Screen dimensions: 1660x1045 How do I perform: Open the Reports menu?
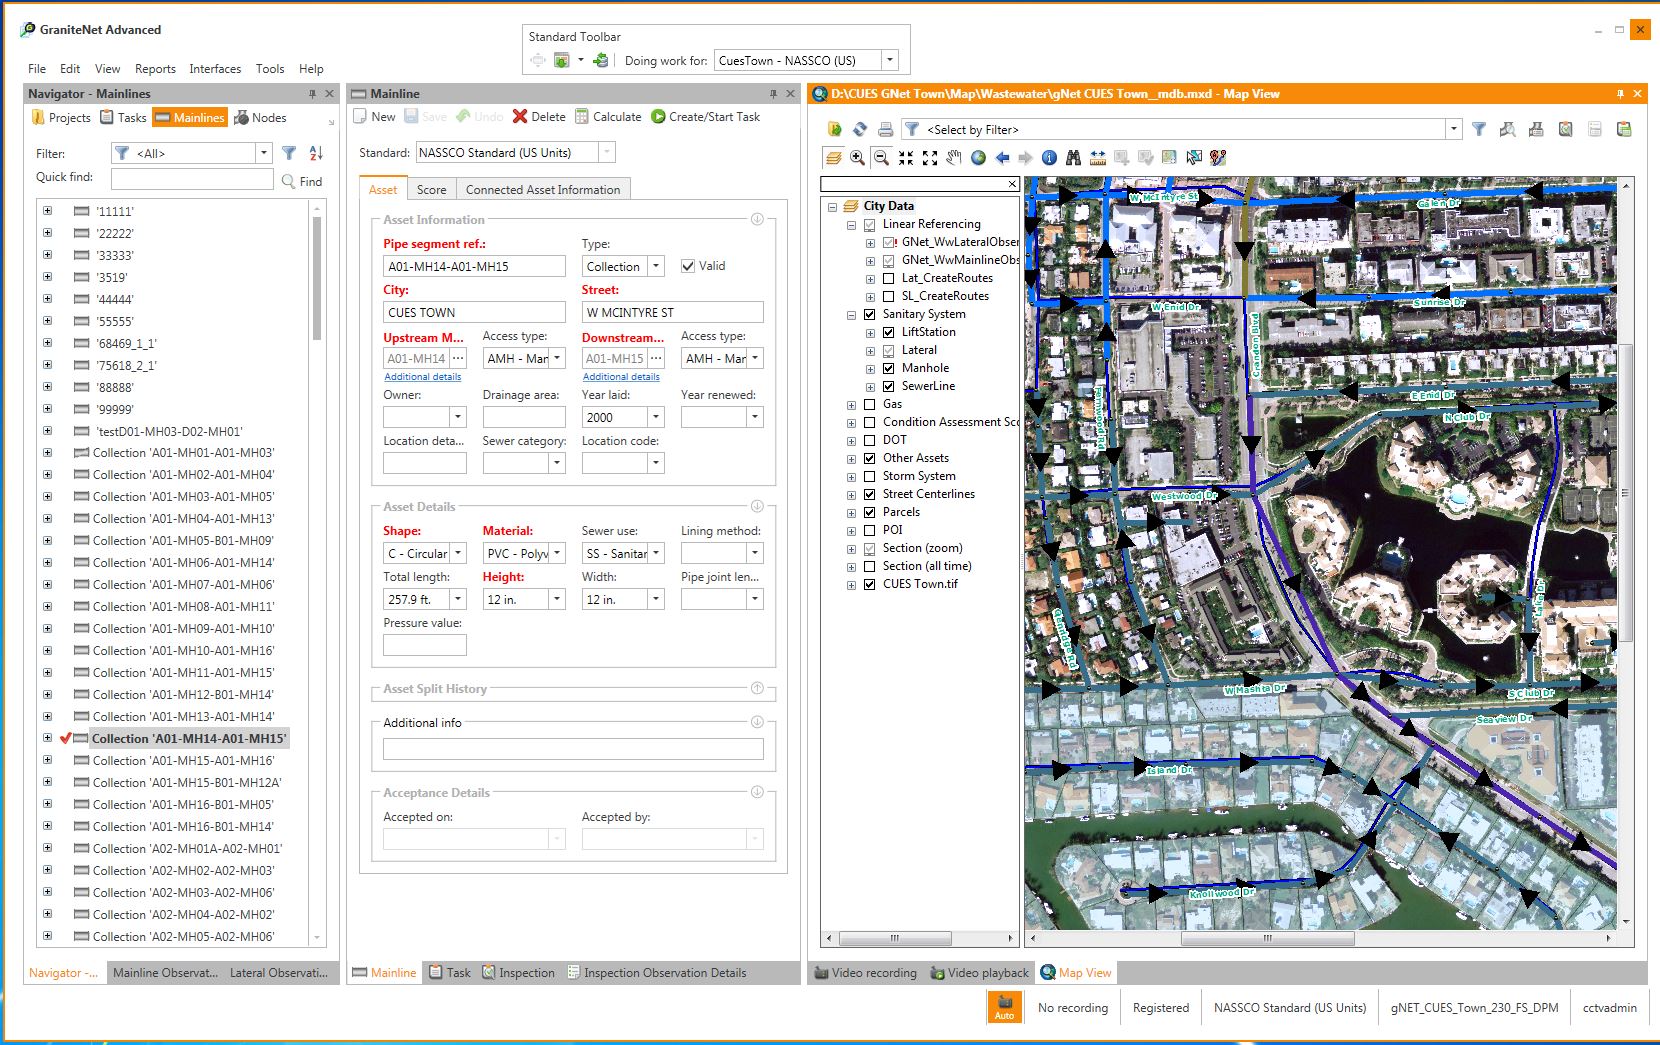(155, 68)
